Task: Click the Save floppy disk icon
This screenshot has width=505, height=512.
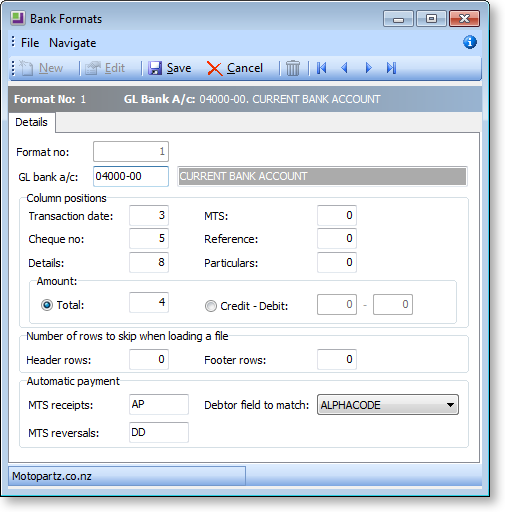Action: pos(155,68)
